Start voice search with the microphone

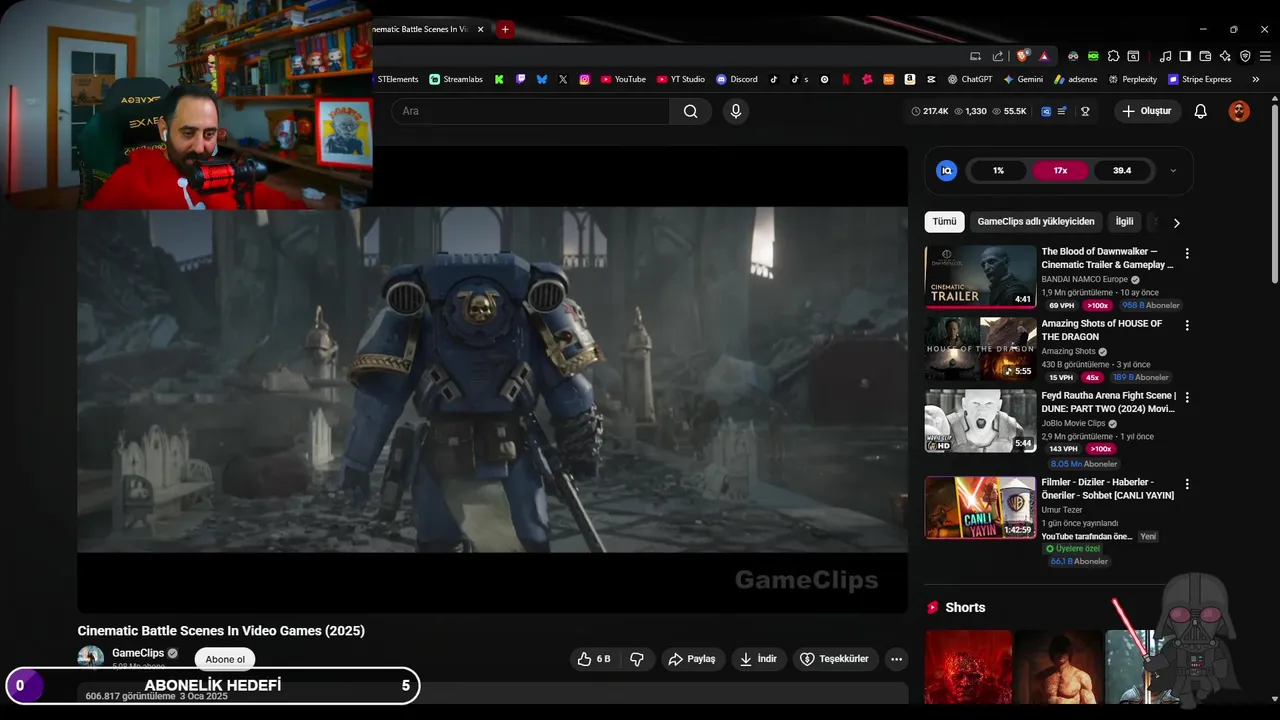coord(736,111)
